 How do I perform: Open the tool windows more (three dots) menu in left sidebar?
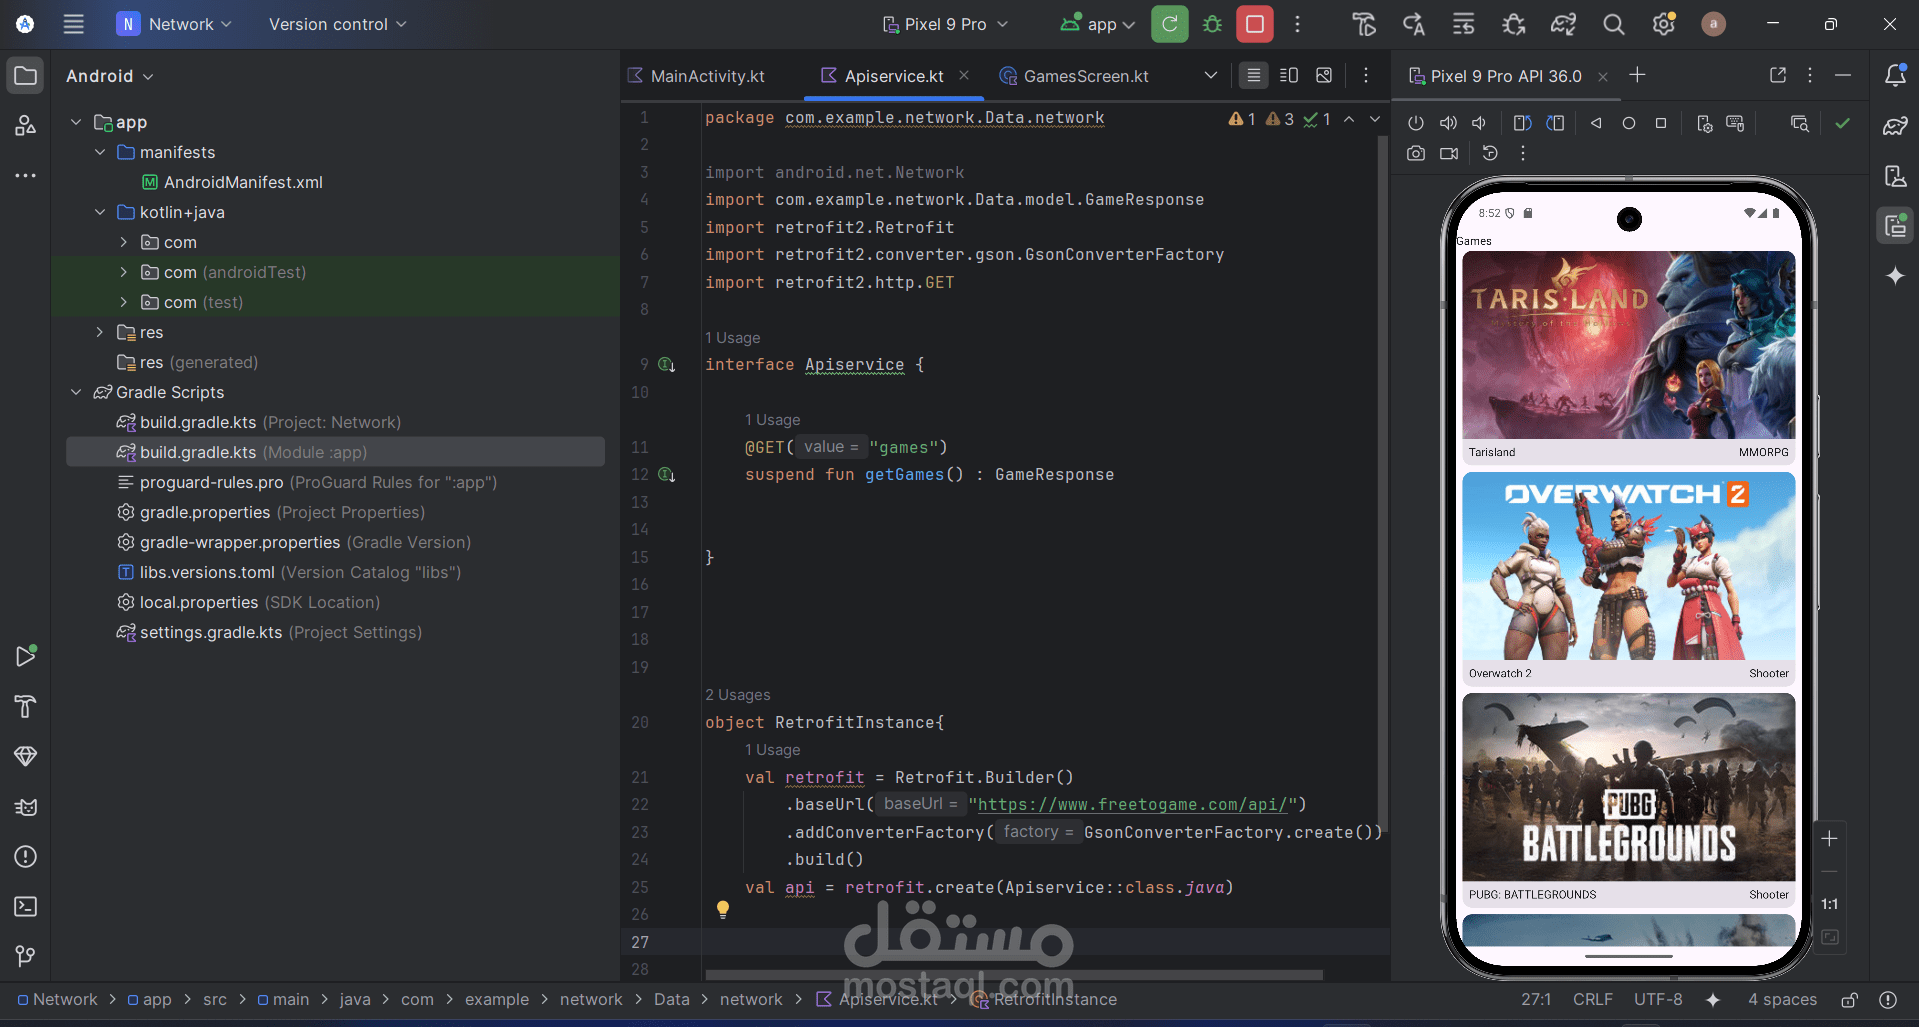pos(26,176)
